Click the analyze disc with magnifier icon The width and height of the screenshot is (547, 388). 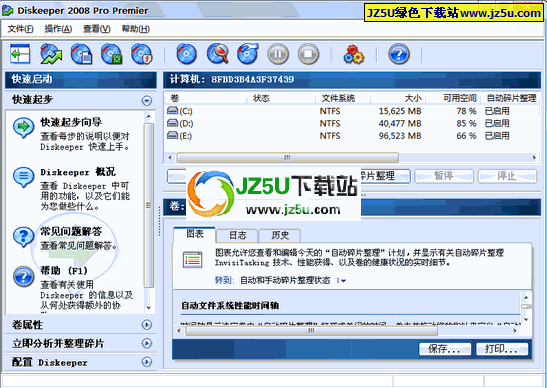217,54
